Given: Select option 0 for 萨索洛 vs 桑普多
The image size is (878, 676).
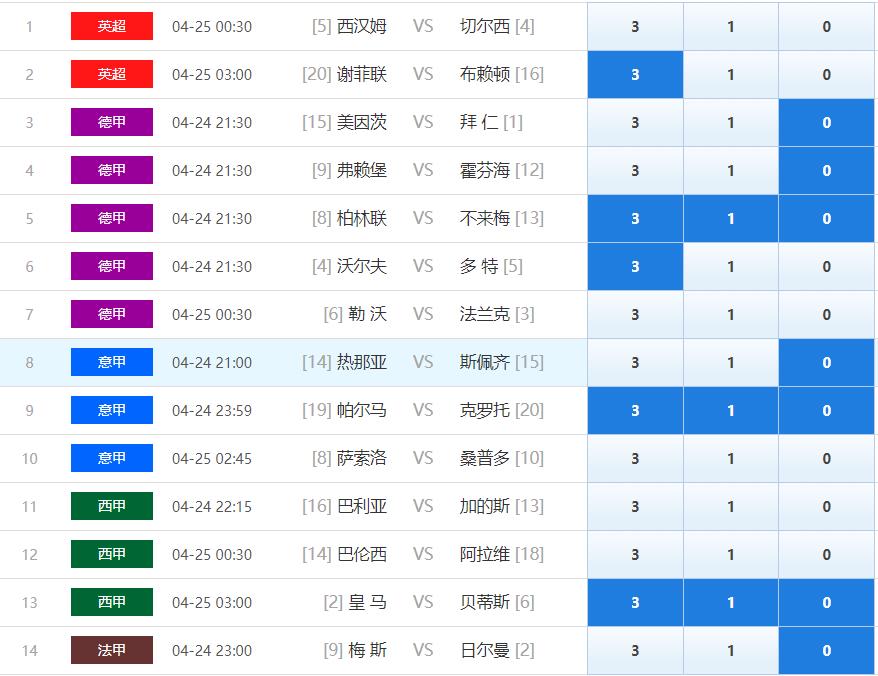Looking at the screenshot, I should pyautogui.click(x=826, y=459).
